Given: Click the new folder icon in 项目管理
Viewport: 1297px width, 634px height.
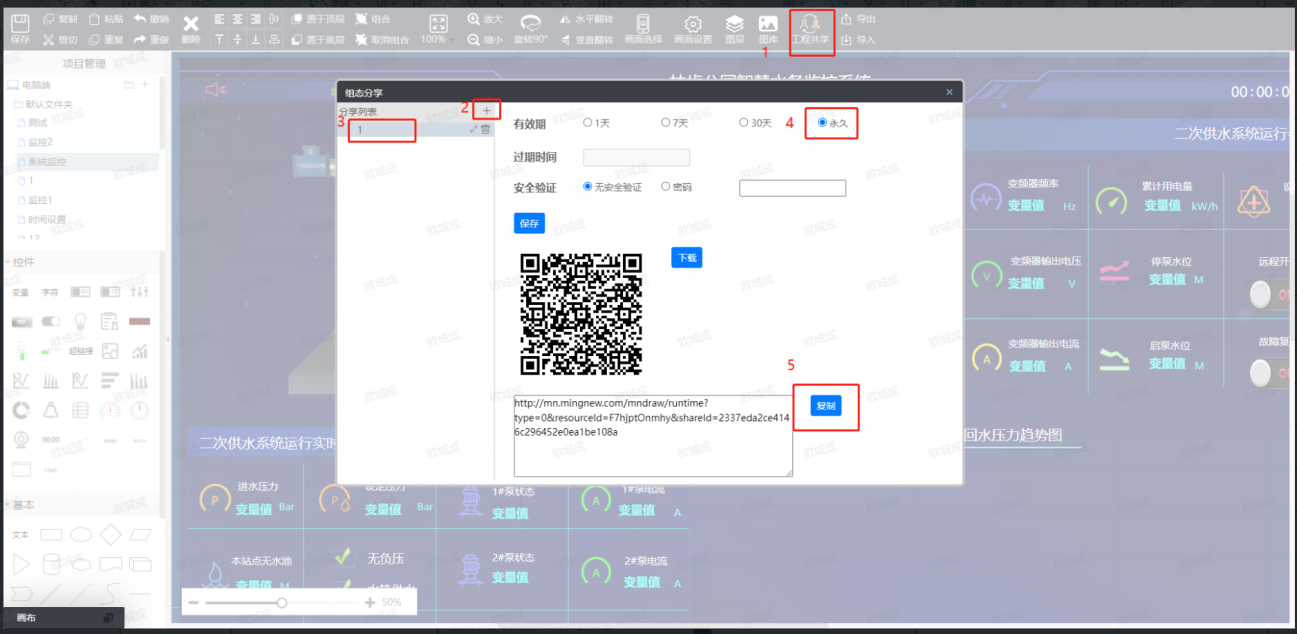Looking at the screenshot, I should (x=128, y=85).
